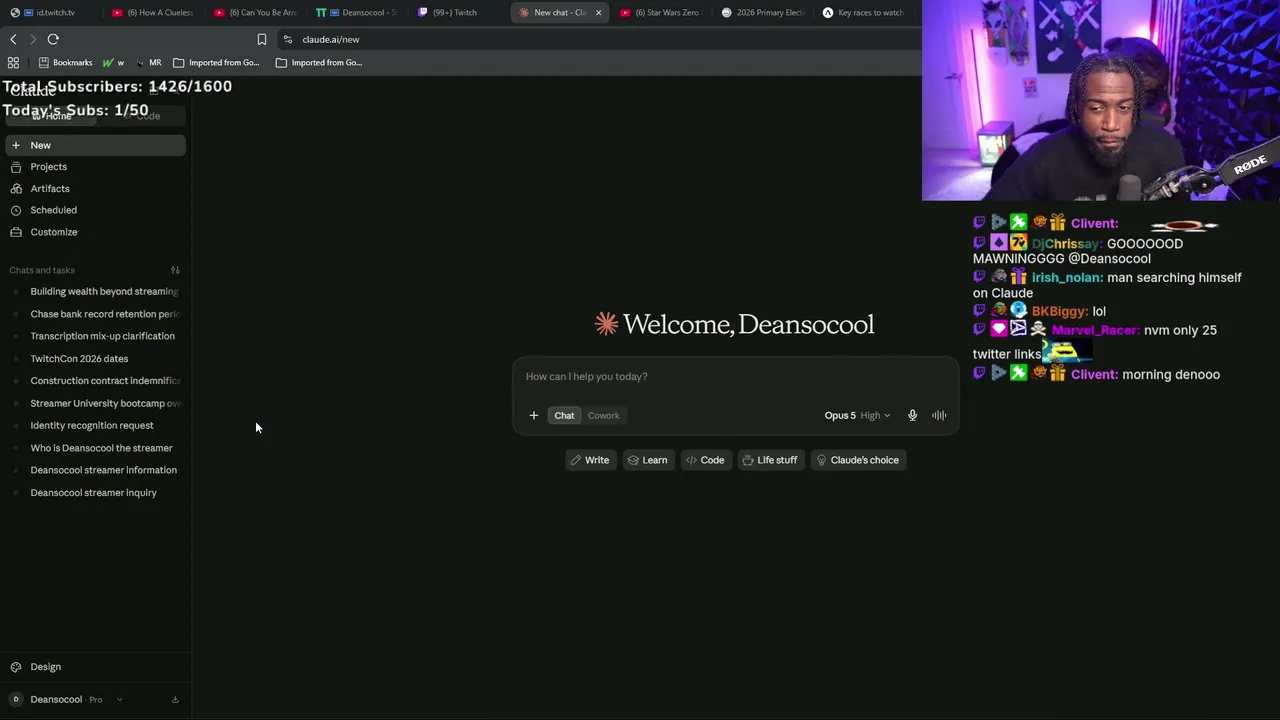This screenshot has width=1280, height=720.
Task: Open the browser apps grid icon
Action: (13, 62)
